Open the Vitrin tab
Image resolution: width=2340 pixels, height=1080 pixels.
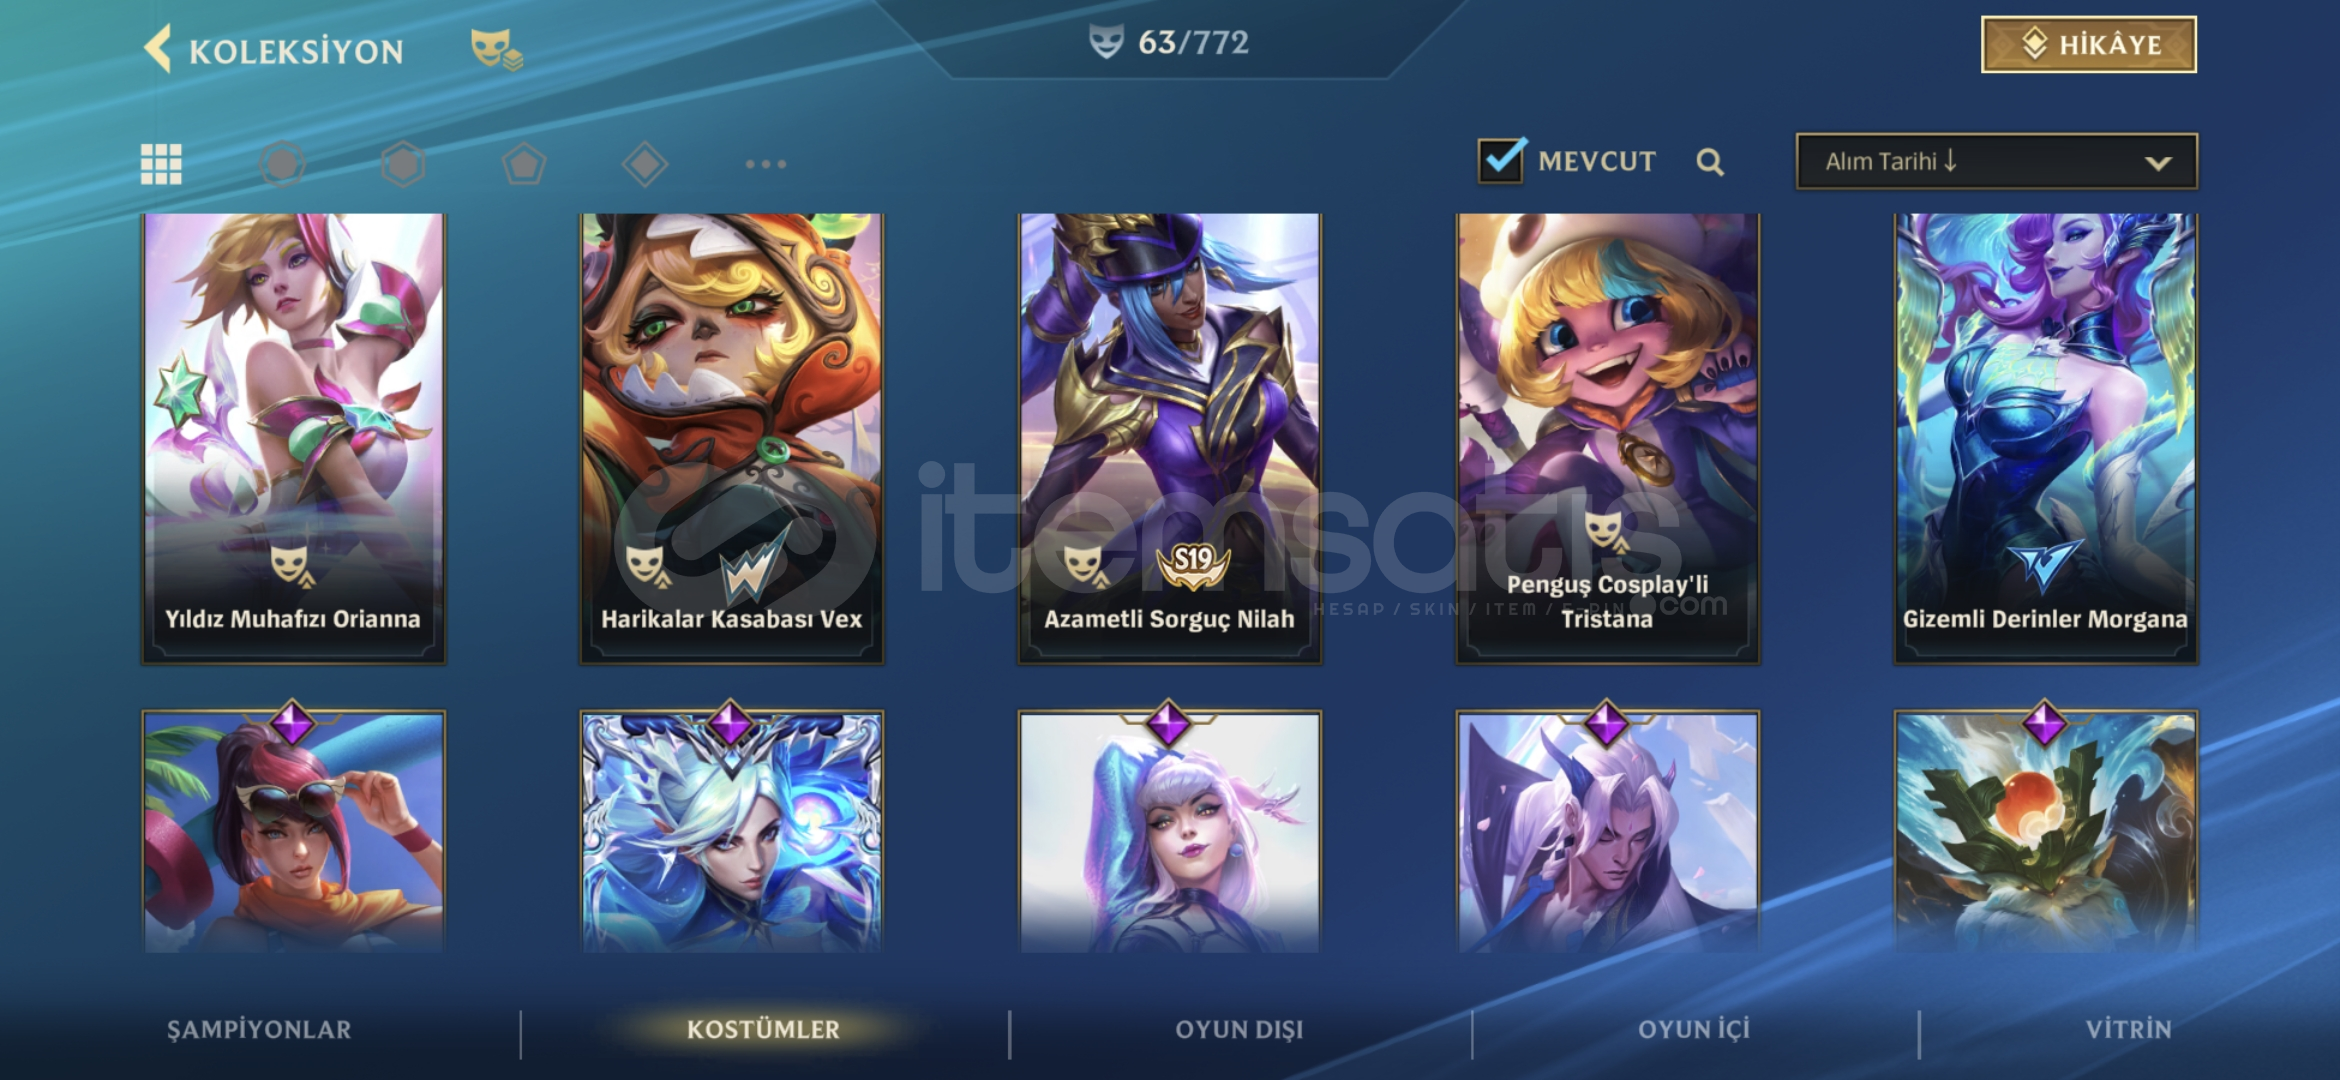[2129, 1029]
